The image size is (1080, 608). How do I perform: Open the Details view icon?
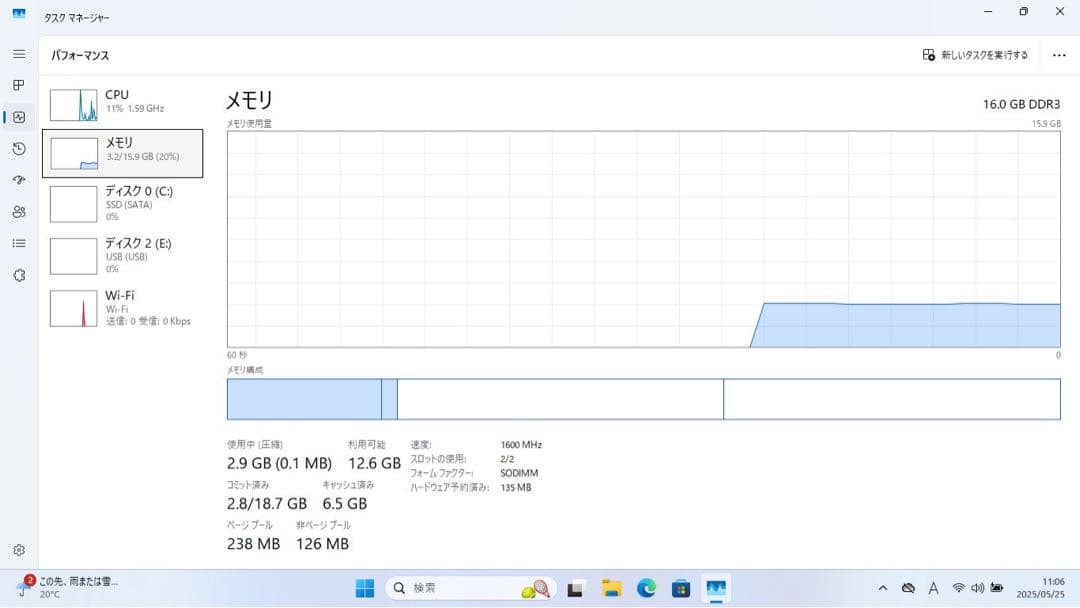[x=17, y=243]
